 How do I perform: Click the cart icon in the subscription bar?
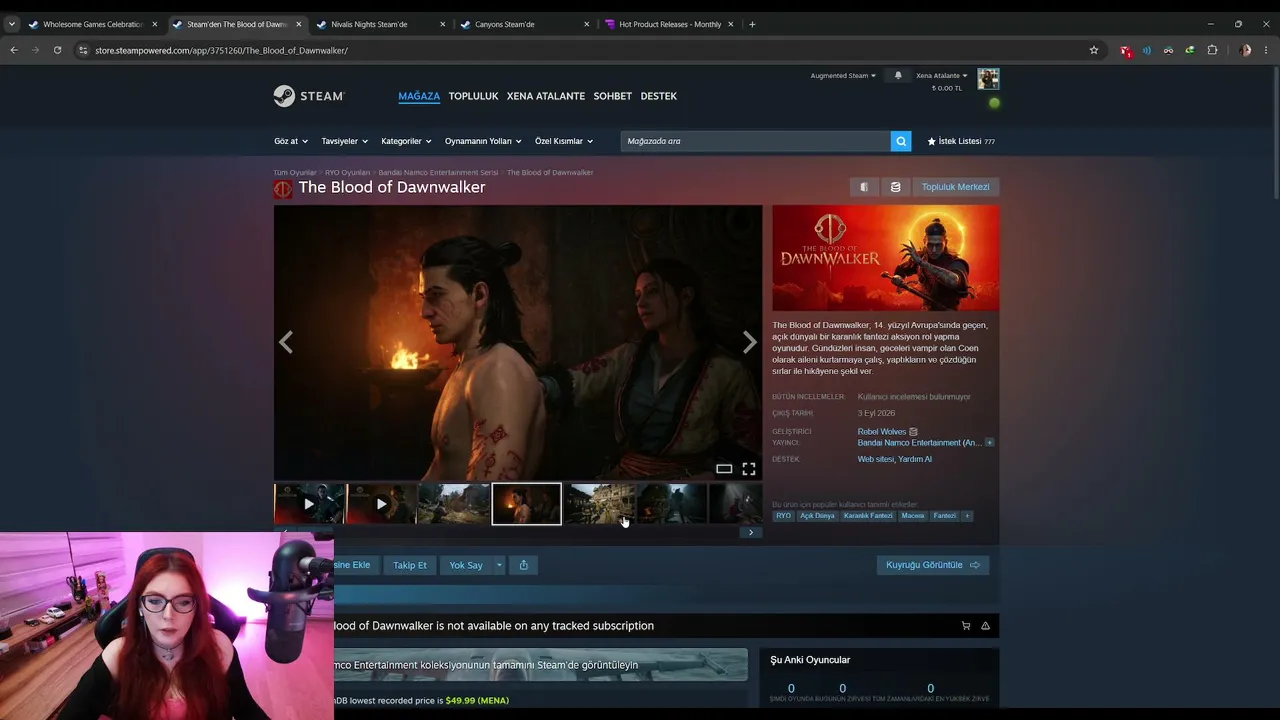966,626
